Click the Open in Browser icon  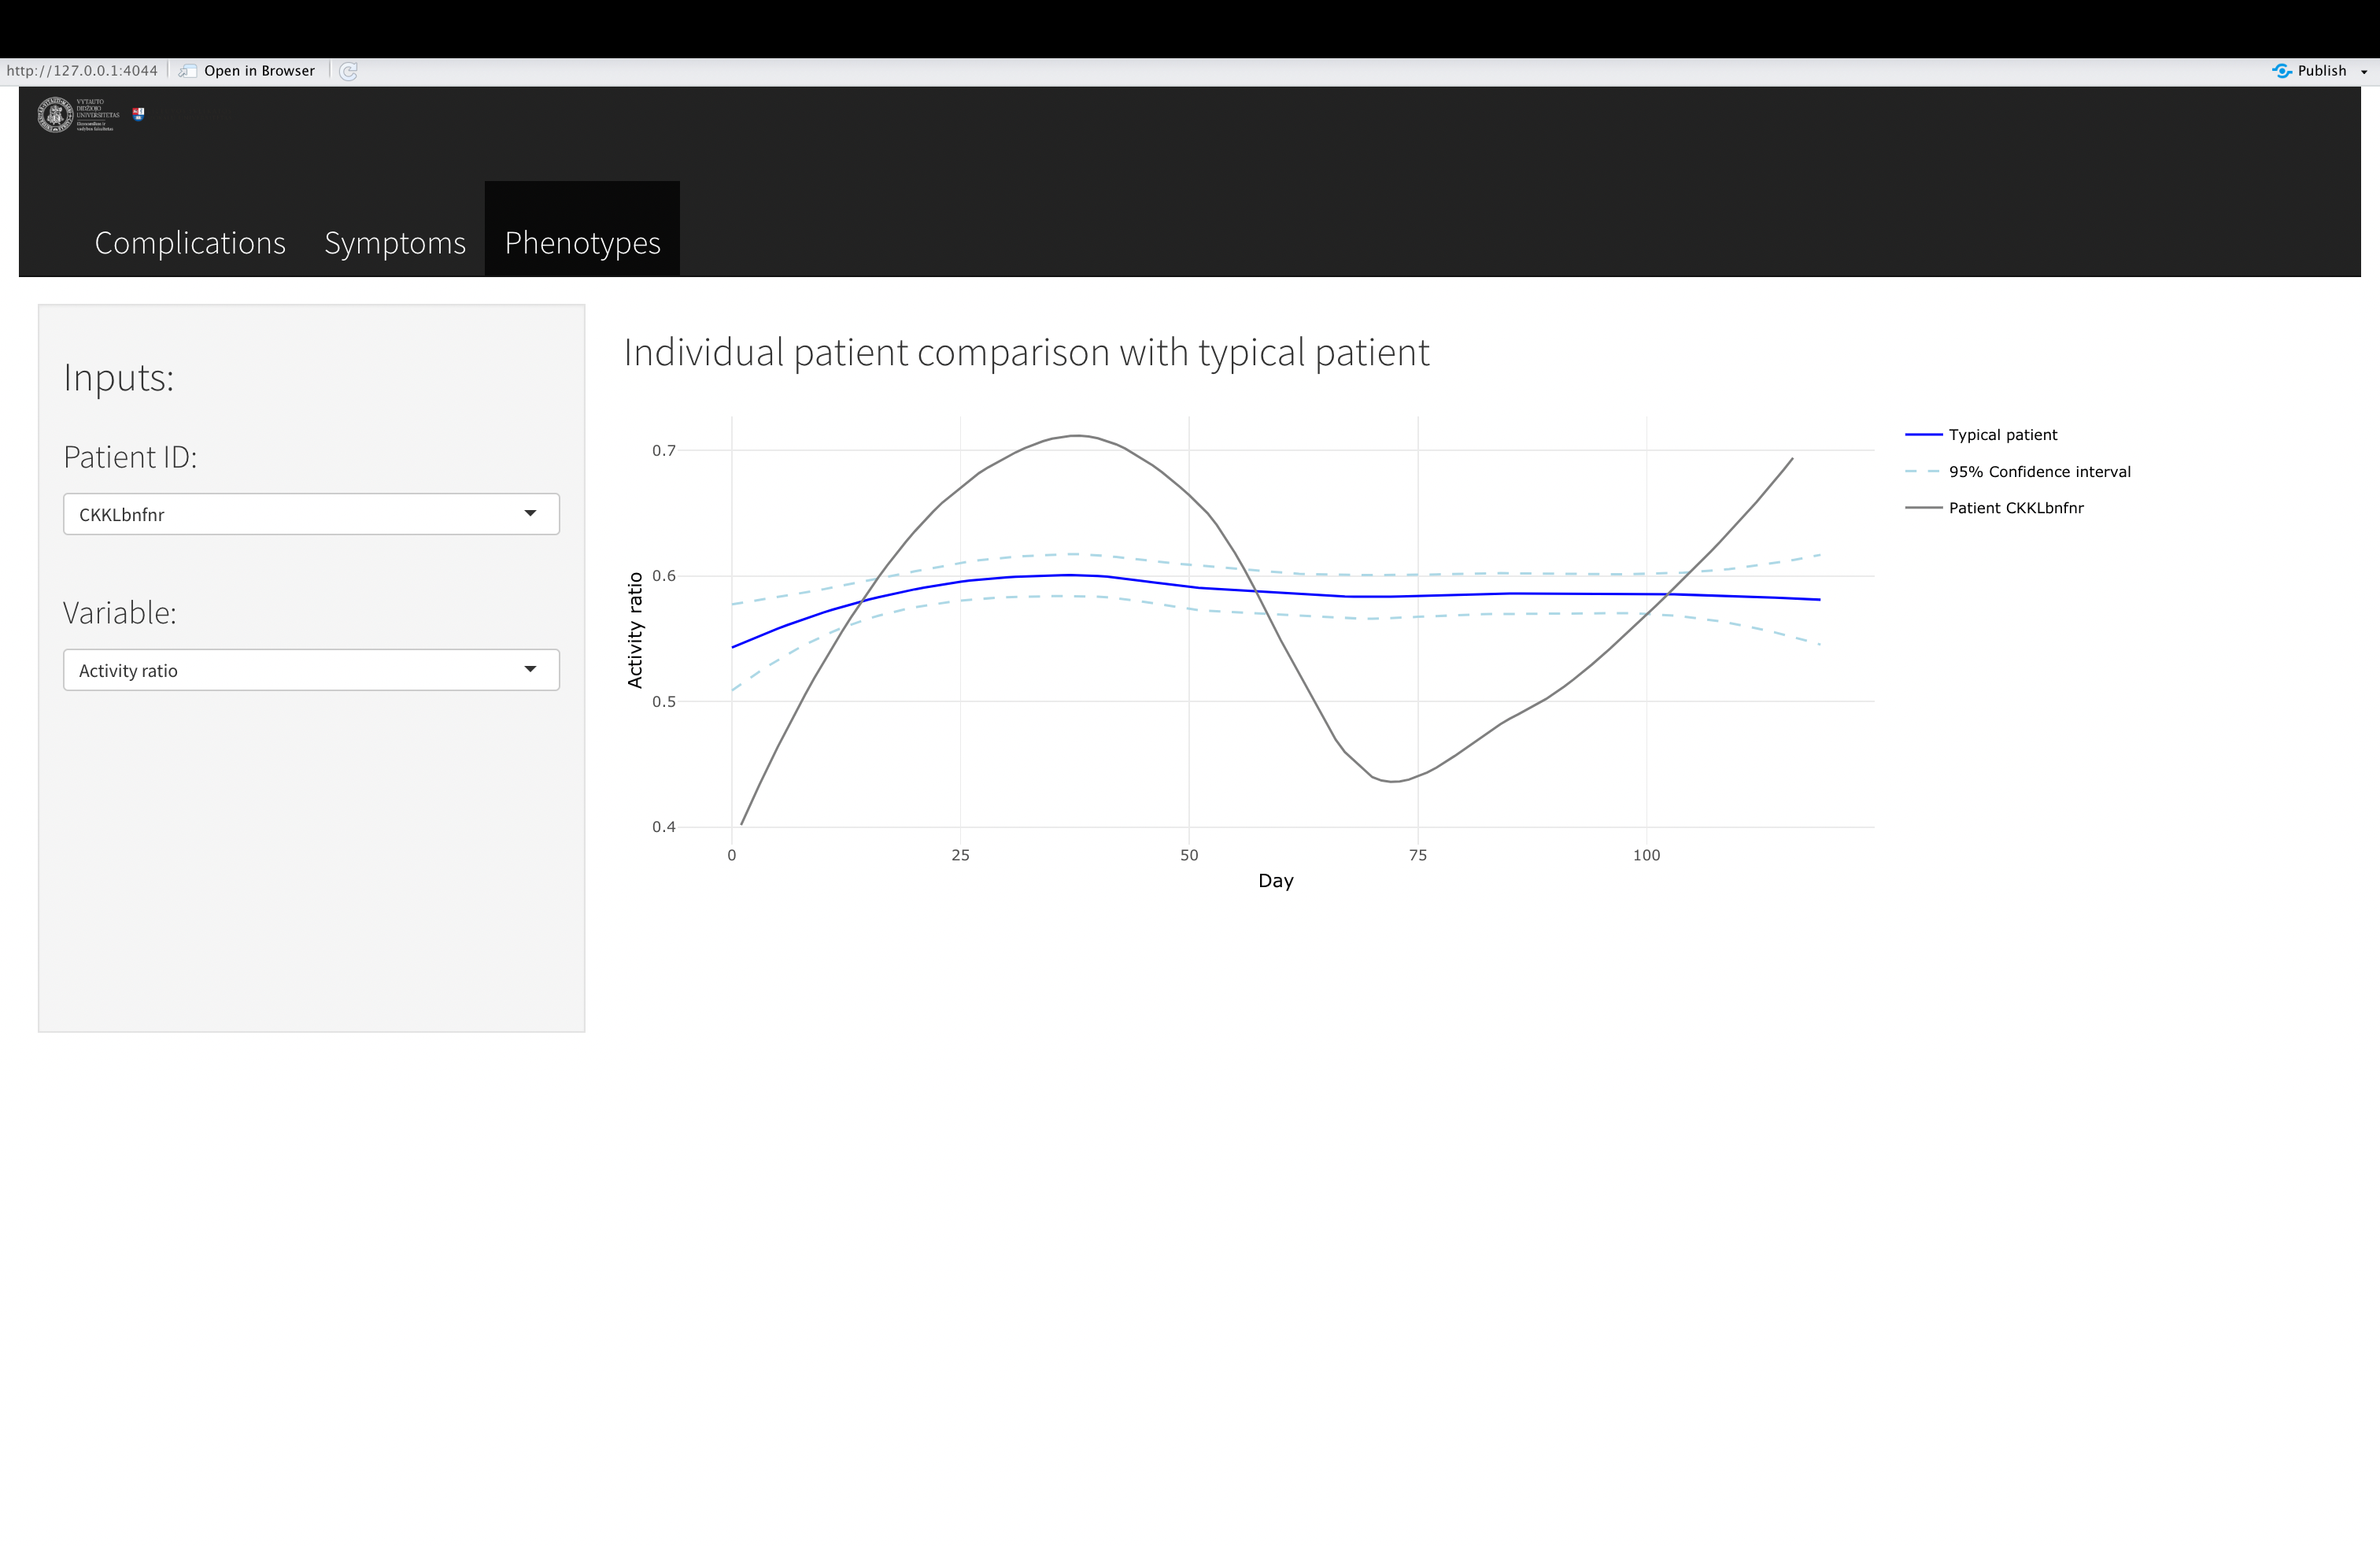187,71
